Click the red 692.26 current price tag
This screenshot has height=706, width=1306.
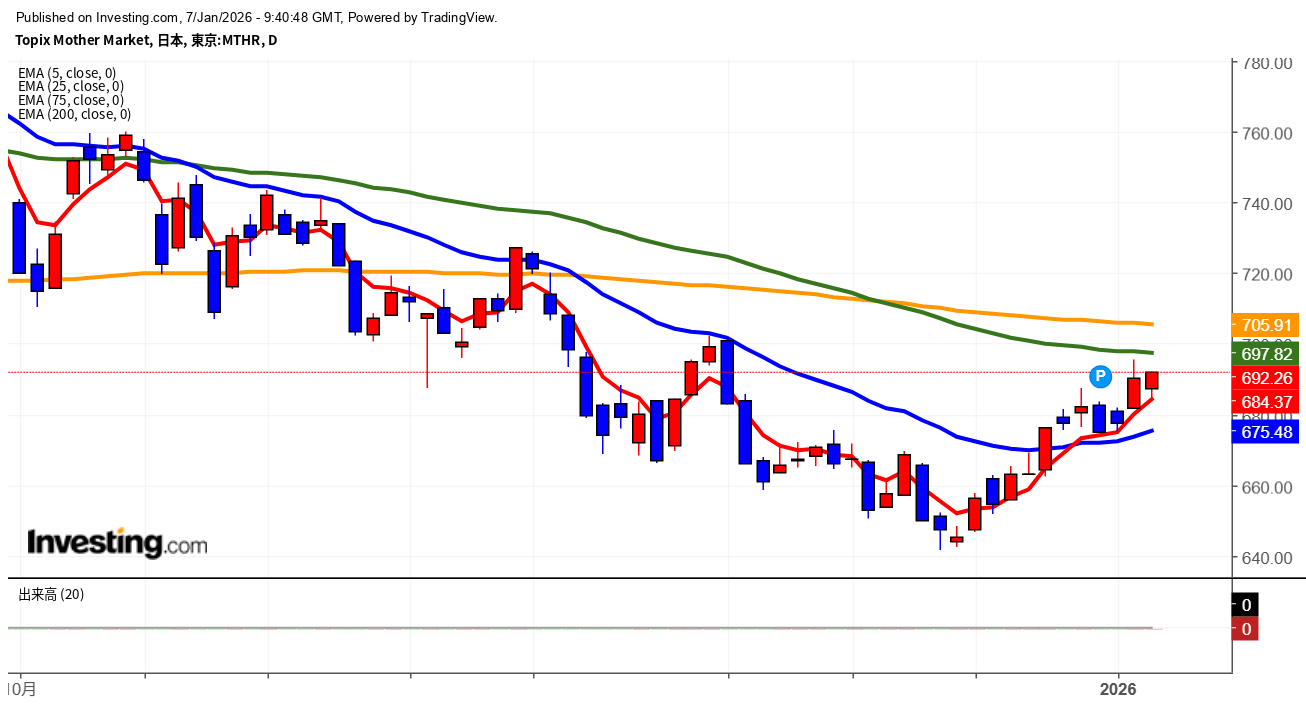pos(1267,378)
